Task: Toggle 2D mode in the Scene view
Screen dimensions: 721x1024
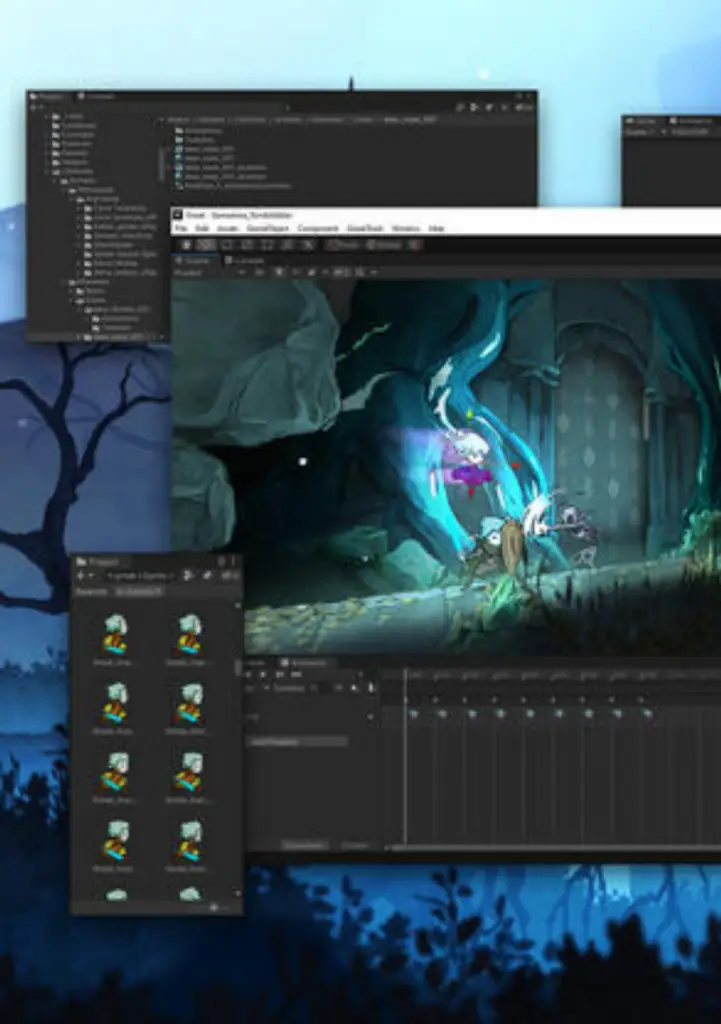Action: tap(260, 272)
